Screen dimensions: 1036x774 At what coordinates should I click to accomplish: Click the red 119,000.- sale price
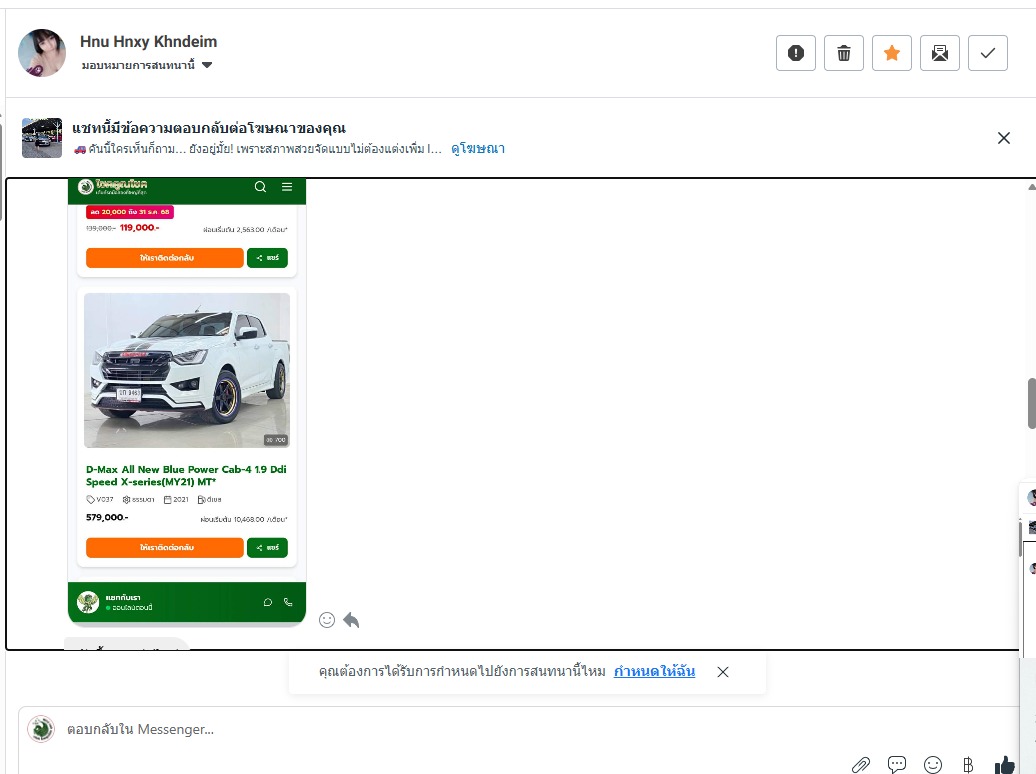(139, 227)
